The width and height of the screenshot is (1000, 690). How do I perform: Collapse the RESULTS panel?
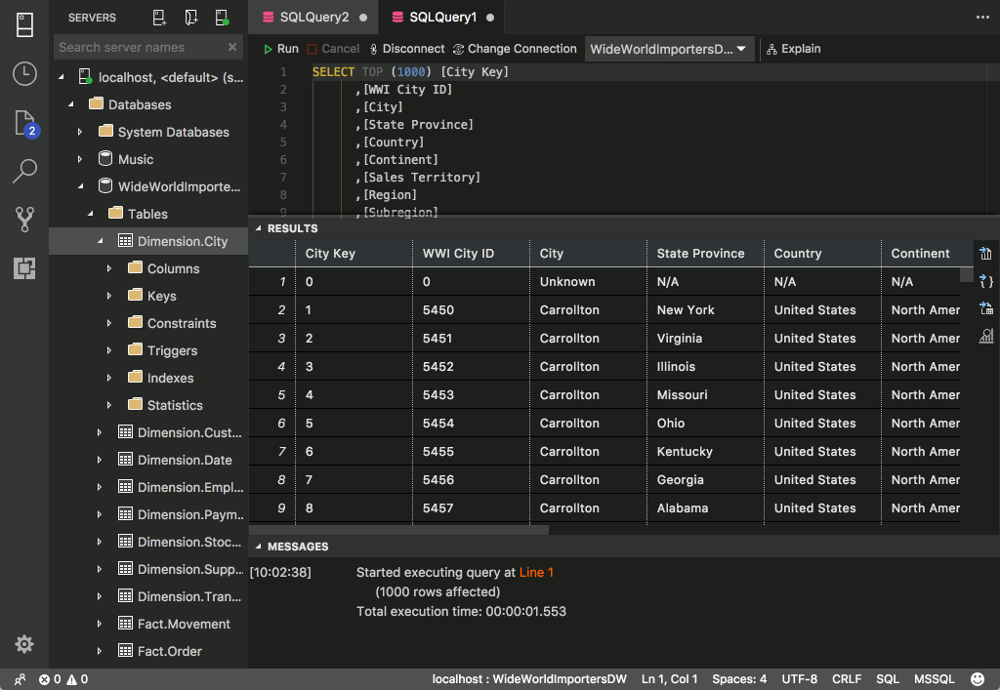coord(258,228)
